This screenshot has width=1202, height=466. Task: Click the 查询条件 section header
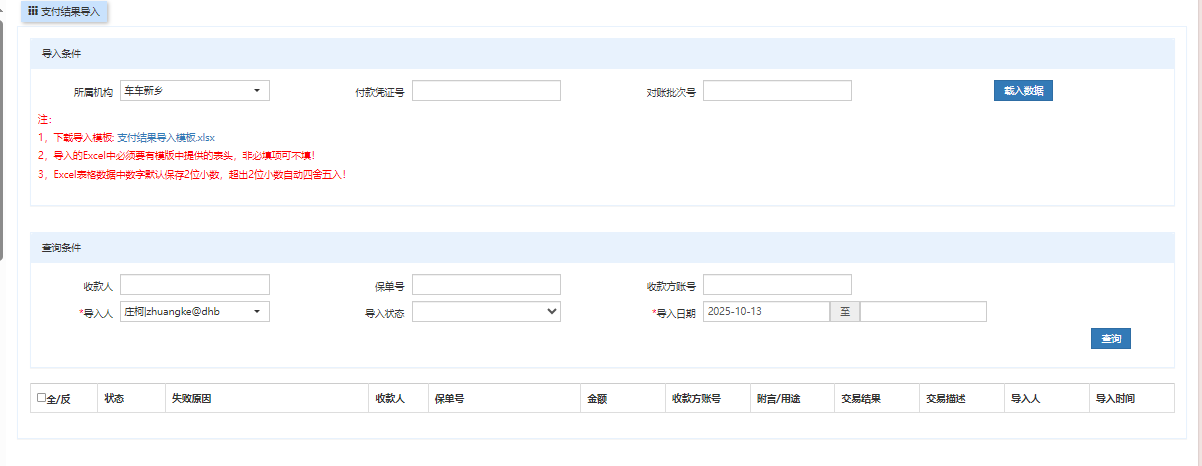(x=601, y=247)
